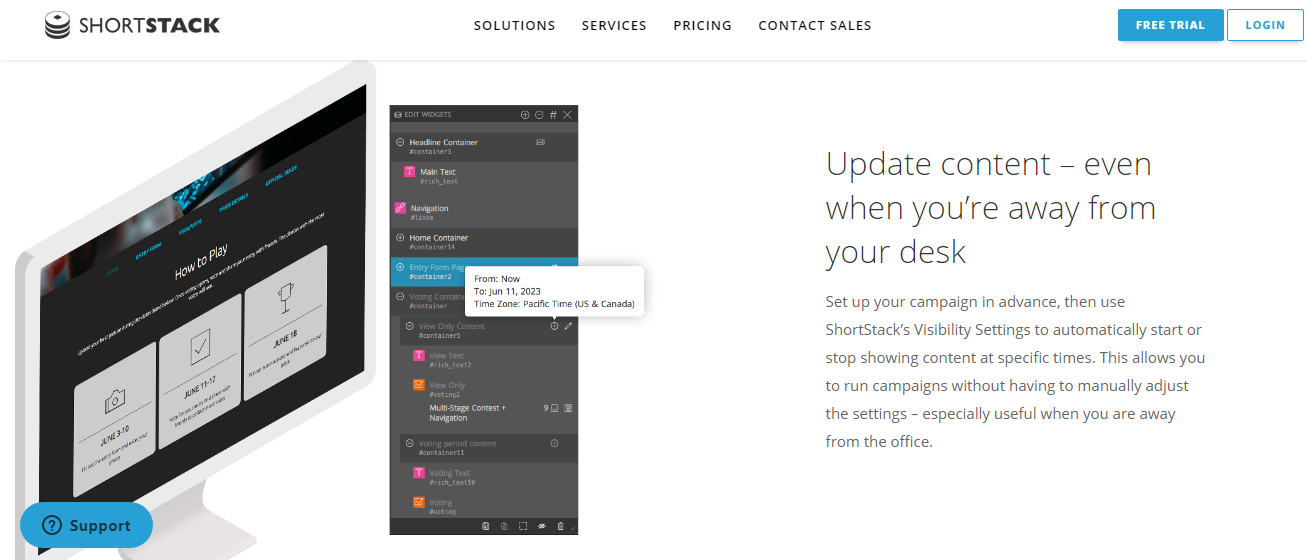This screenshot has width=1307, height=560.
Task: Click the entries icon next to the number 9
Action: coord(554,408)
